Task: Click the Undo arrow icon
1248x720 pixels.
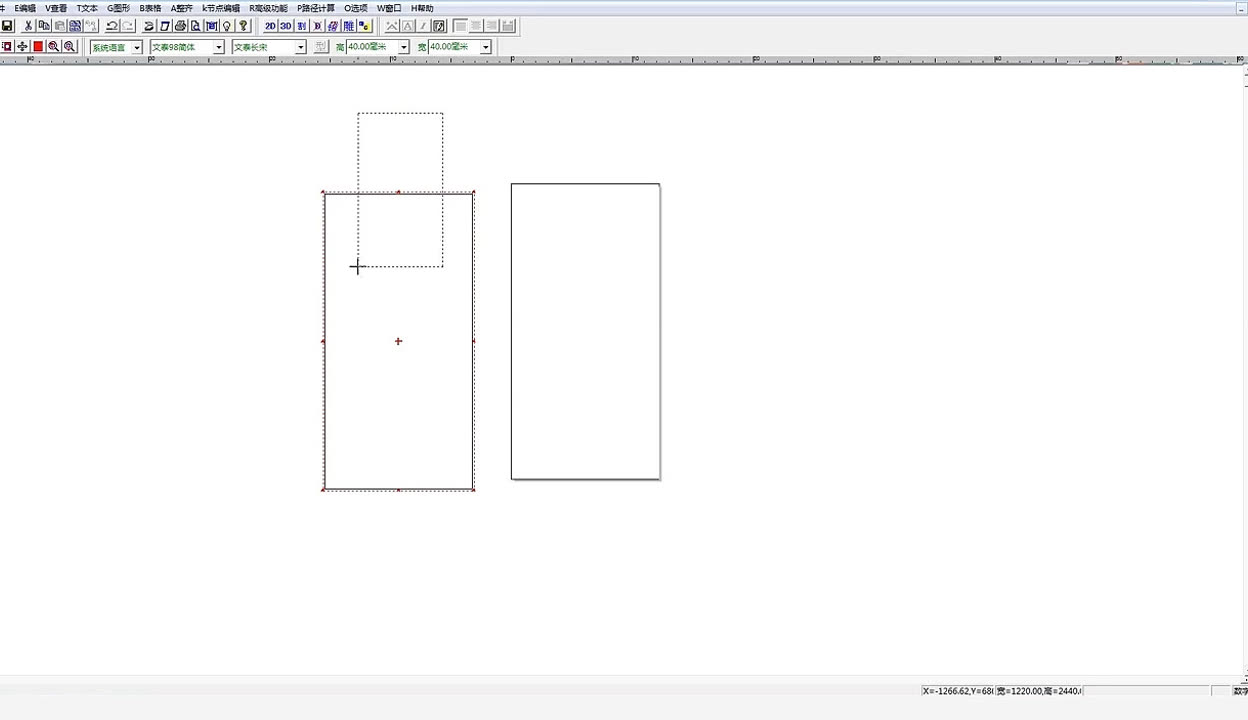Action: [x=112, y=26]
